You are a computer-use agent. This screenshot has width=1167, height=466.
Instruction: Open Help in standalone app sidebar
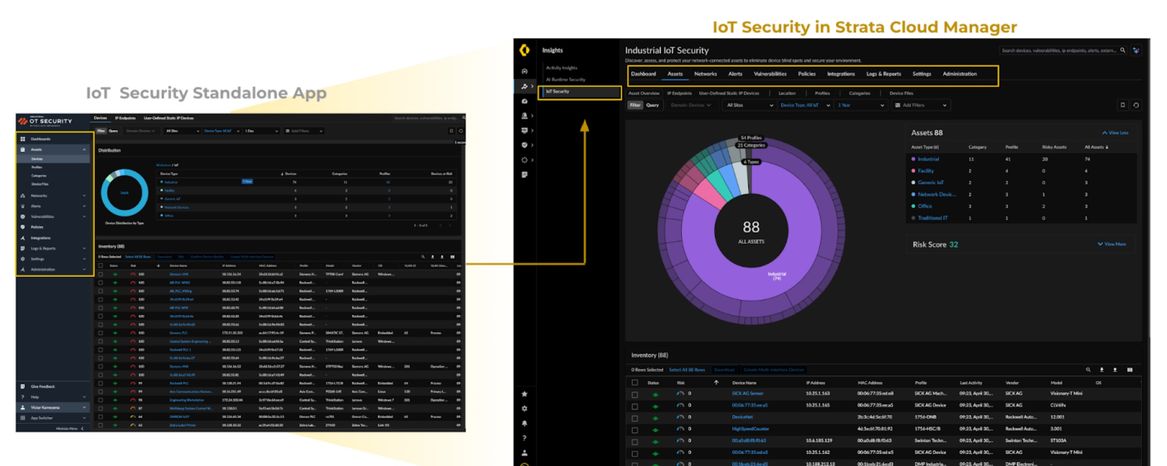click(x=34, y=397)
